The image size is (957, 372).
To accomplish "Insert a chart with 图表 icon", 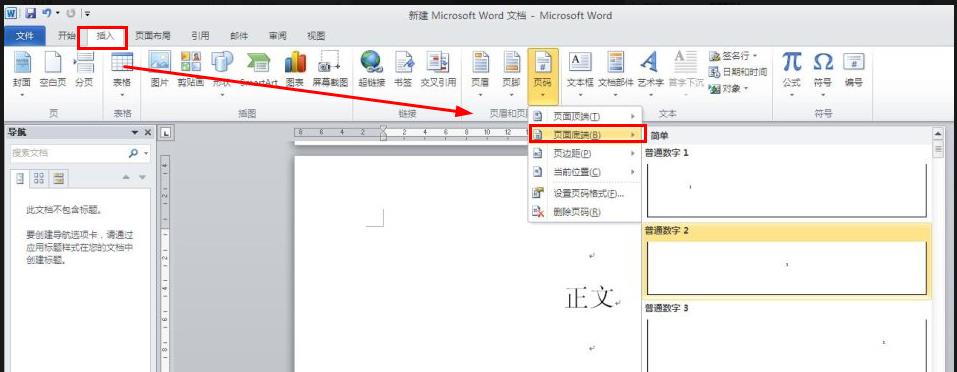I will (295, 69).
